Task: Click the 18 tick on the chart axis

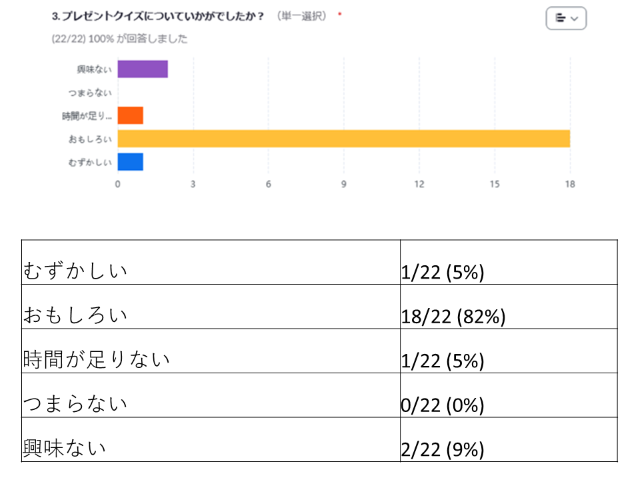Action: (570, 184)
